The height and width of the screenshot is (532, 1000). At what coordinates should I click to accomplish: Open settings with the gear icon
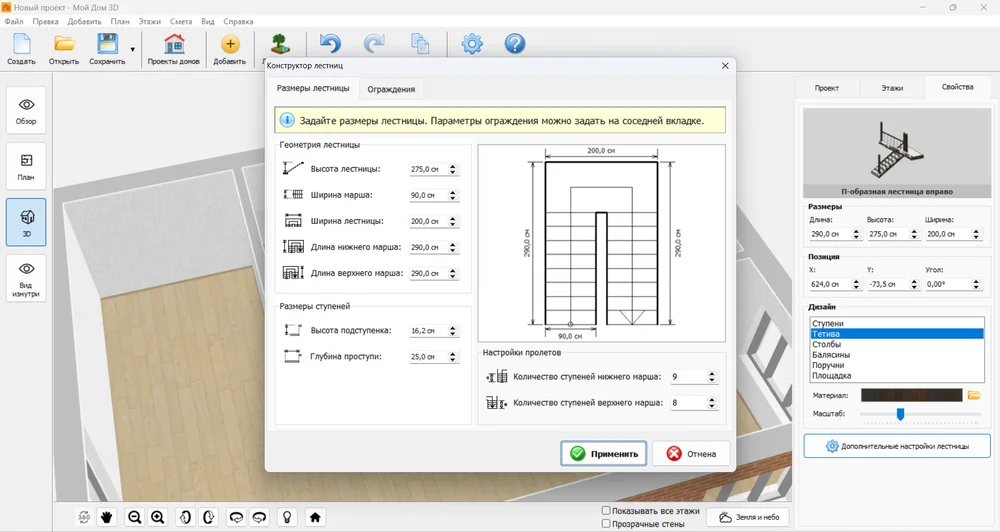[x=472, y=44]
